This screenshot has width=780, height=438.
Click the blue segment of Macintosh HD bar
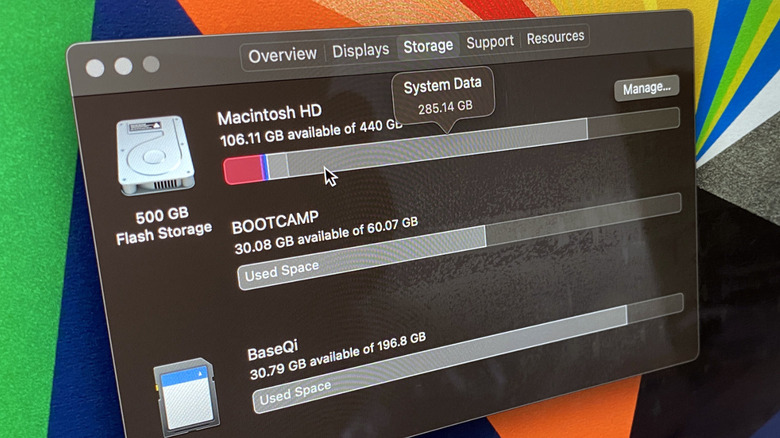click(266, 167)
